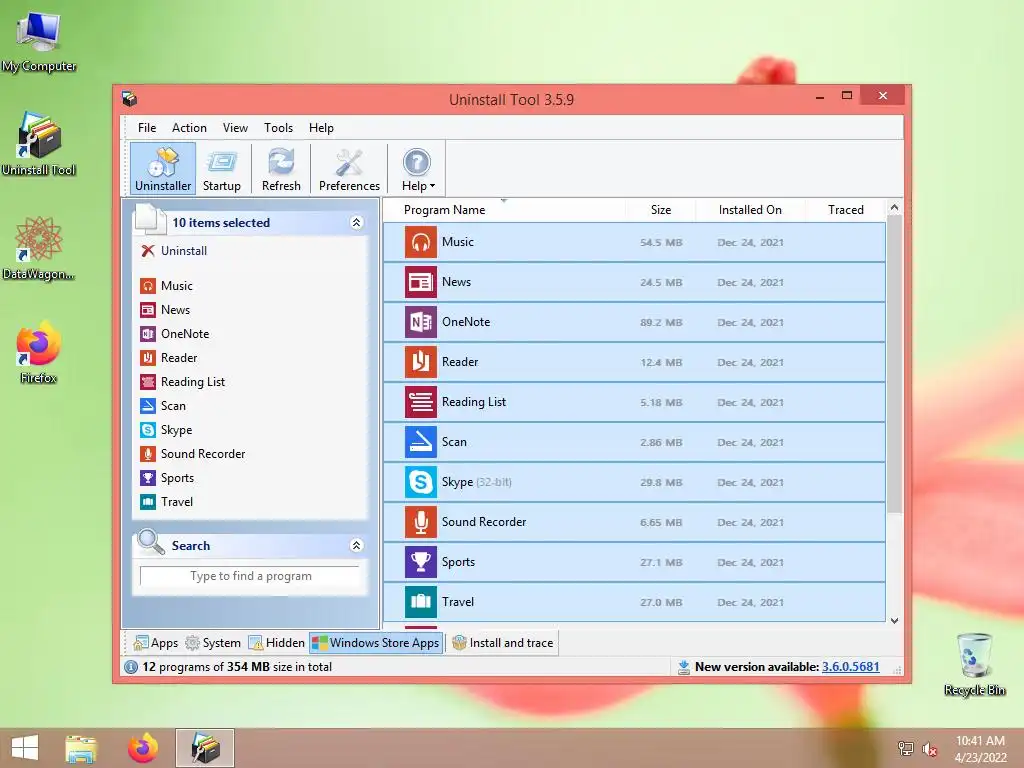Select Skype in the side panel list
1024x768 pixels.
point(167,430)
